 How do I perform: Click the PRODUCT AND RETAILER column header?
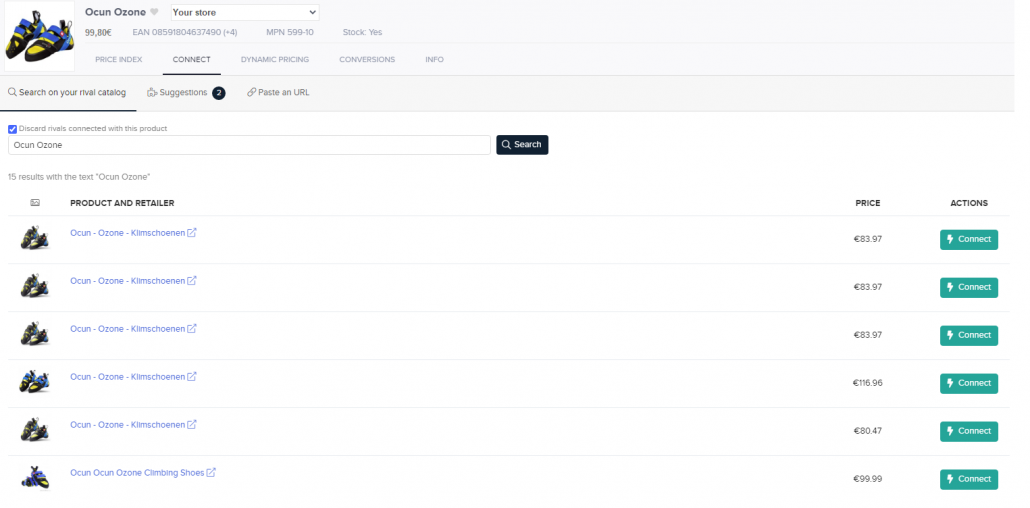[x=122, y=203]
